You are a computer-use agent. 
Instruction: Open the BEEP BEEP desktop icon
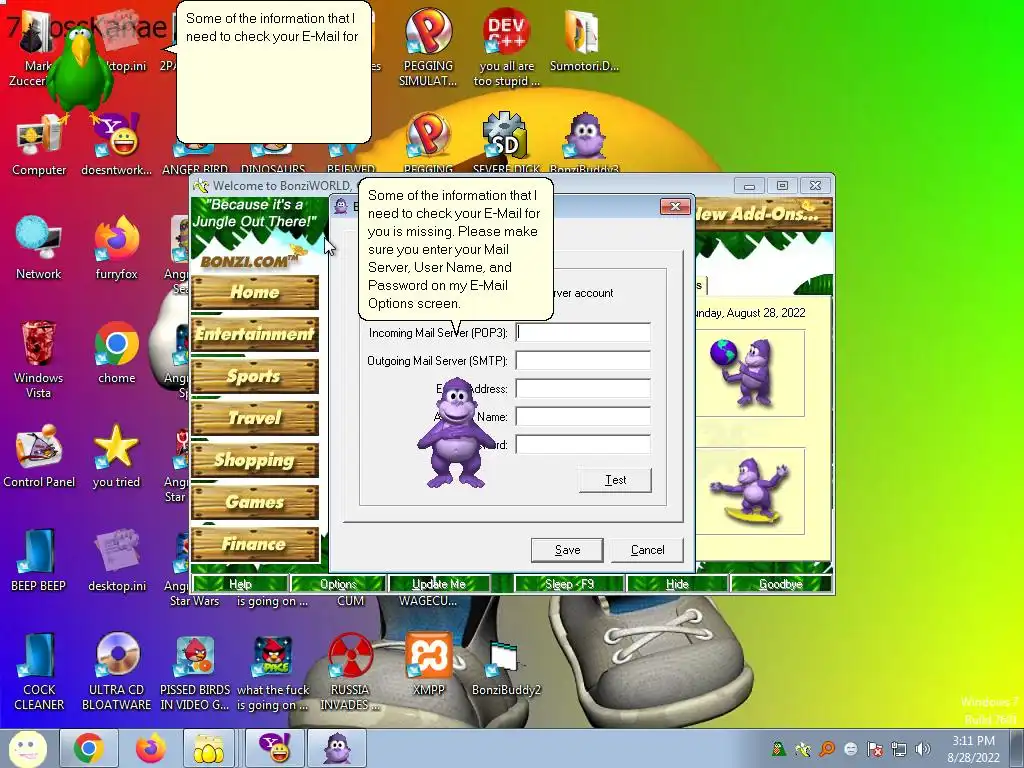click(39, 560)
